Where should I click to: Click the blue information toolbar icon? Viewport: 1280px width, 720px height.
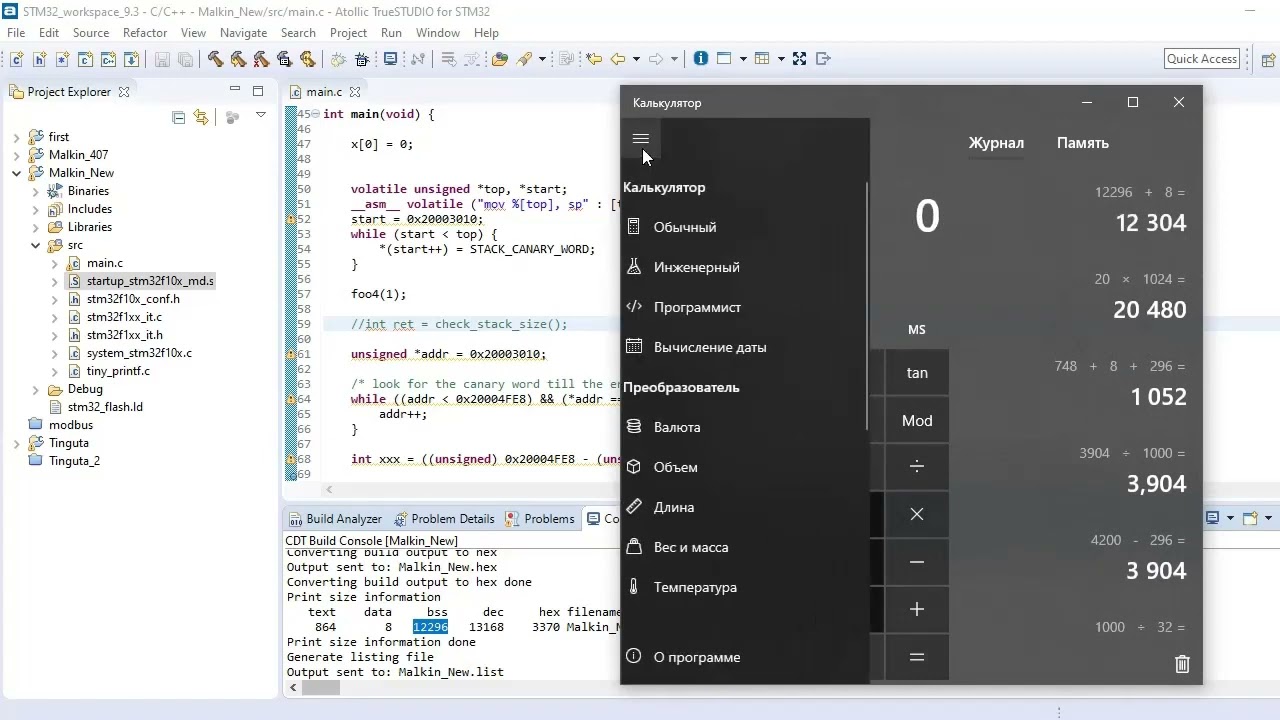700,58
